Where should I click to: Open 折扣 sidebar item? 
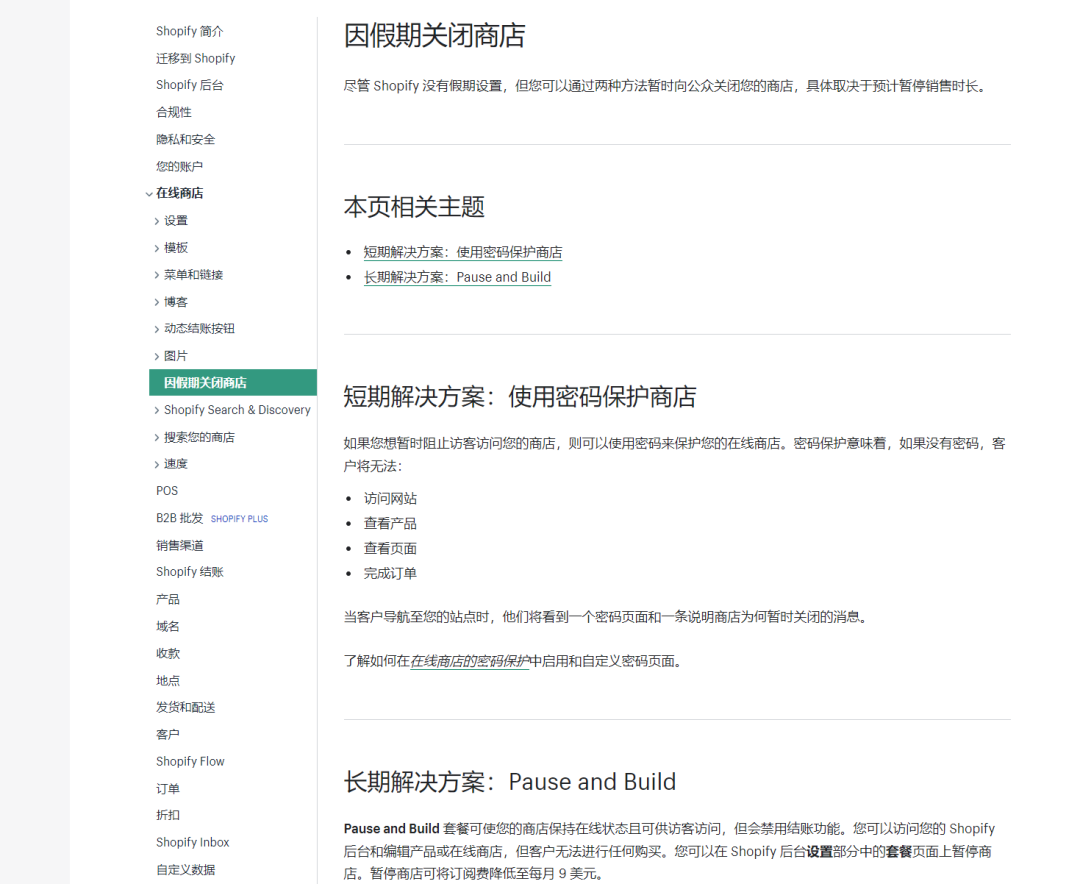point(167,815)
